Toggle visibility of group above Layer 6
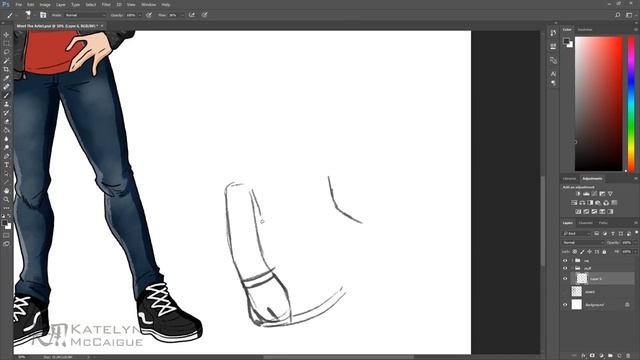This screenshot has height=360, width=640. [x=565, y=268]
